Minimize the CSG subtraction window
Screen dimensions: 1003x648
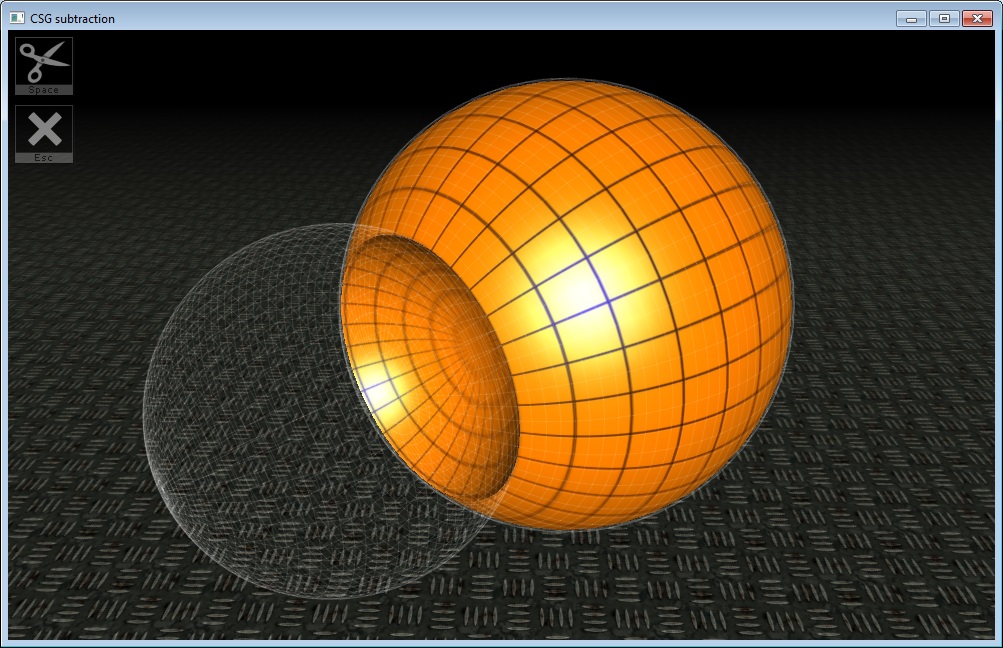click(x=912, y=19)
